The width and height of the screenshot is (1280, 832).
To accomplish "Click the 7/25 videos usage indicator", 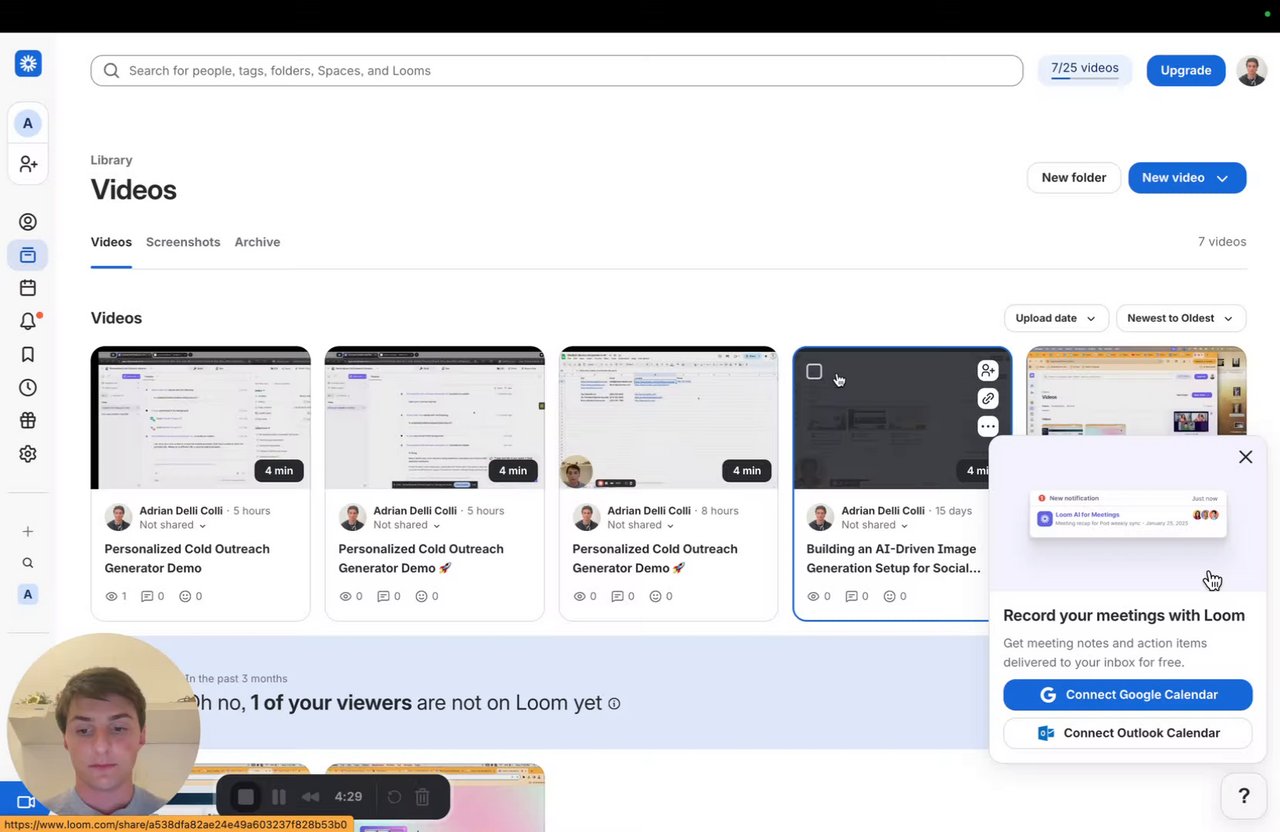I will (1085, 70).
